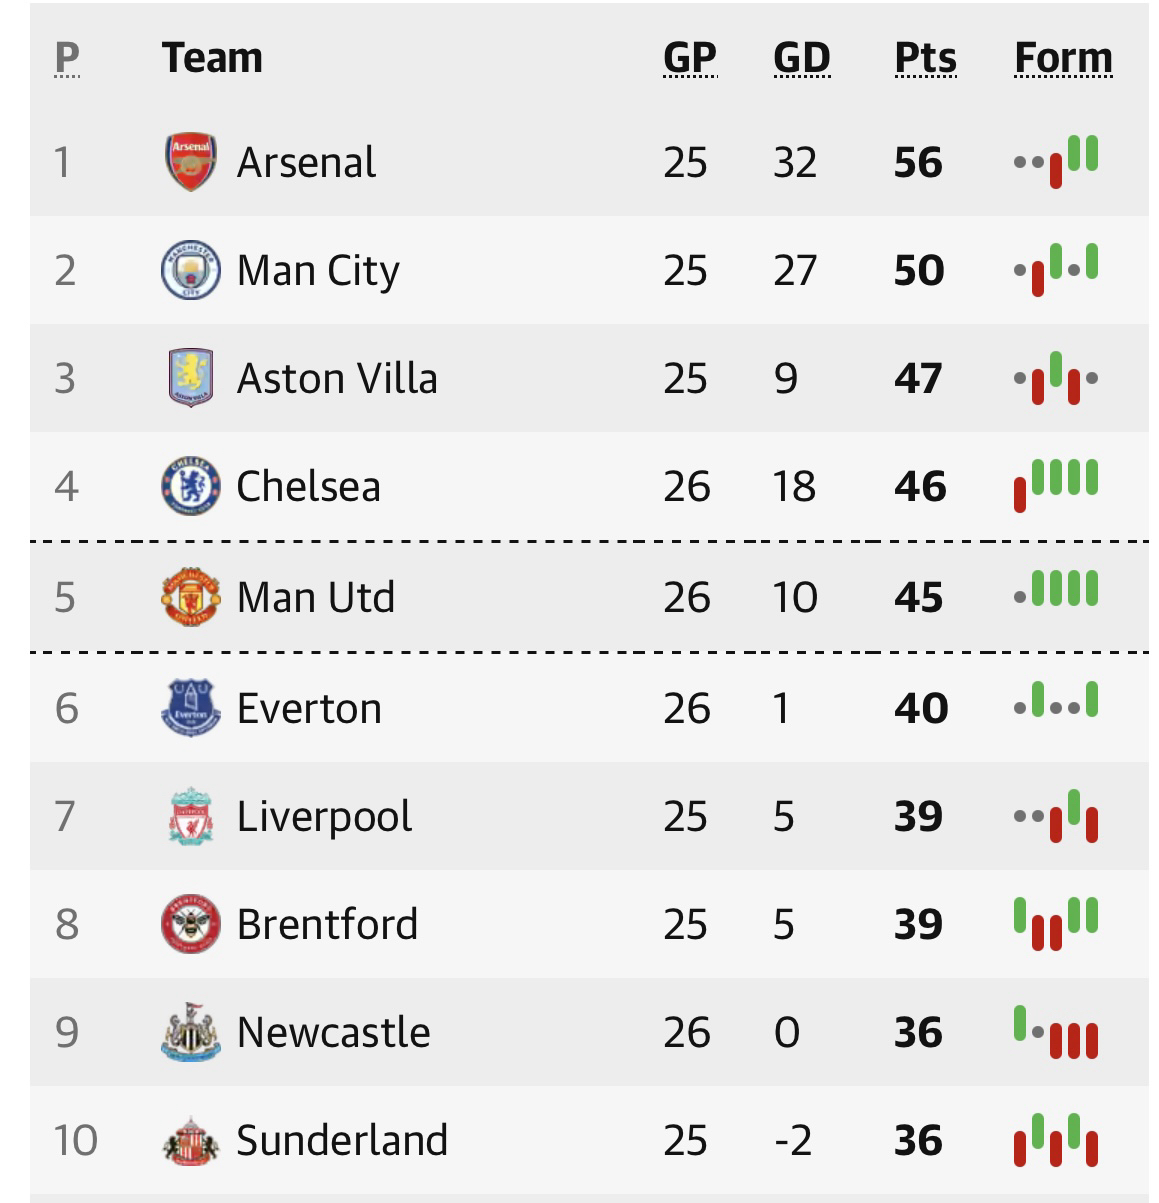Click the Man Utd club crest

click(190, 597)
